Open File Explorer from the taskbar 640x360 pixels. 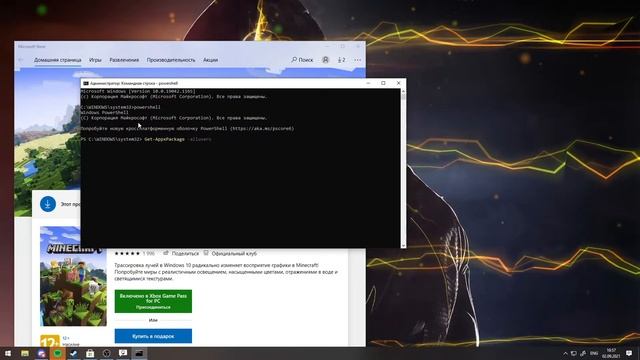(x=25, y=353)
